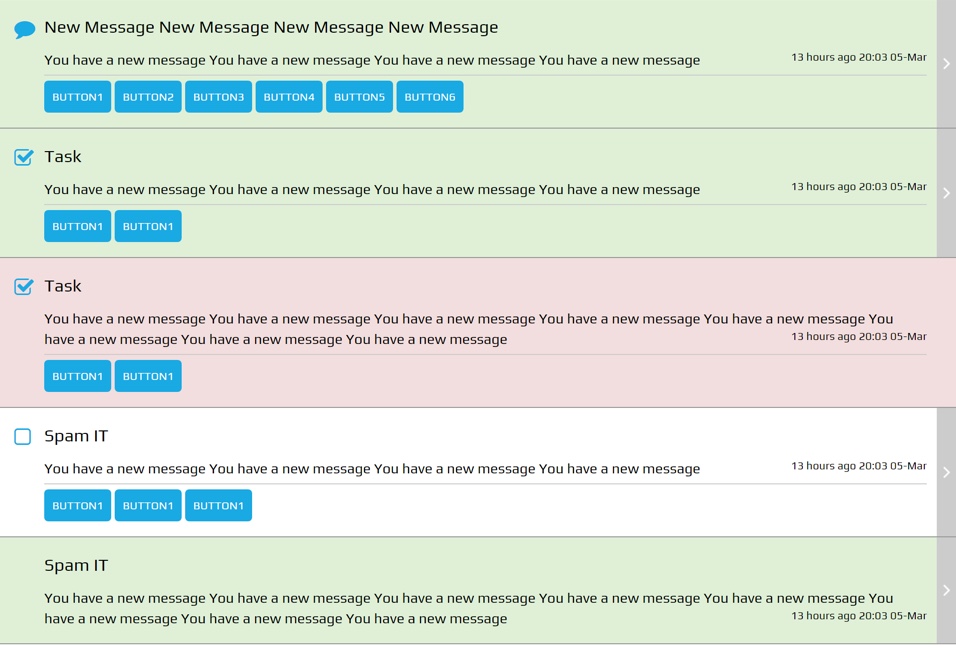Open the chevron on the green Spam IT row
Viewport: 956px width, 647px height.
click(946, 590)
